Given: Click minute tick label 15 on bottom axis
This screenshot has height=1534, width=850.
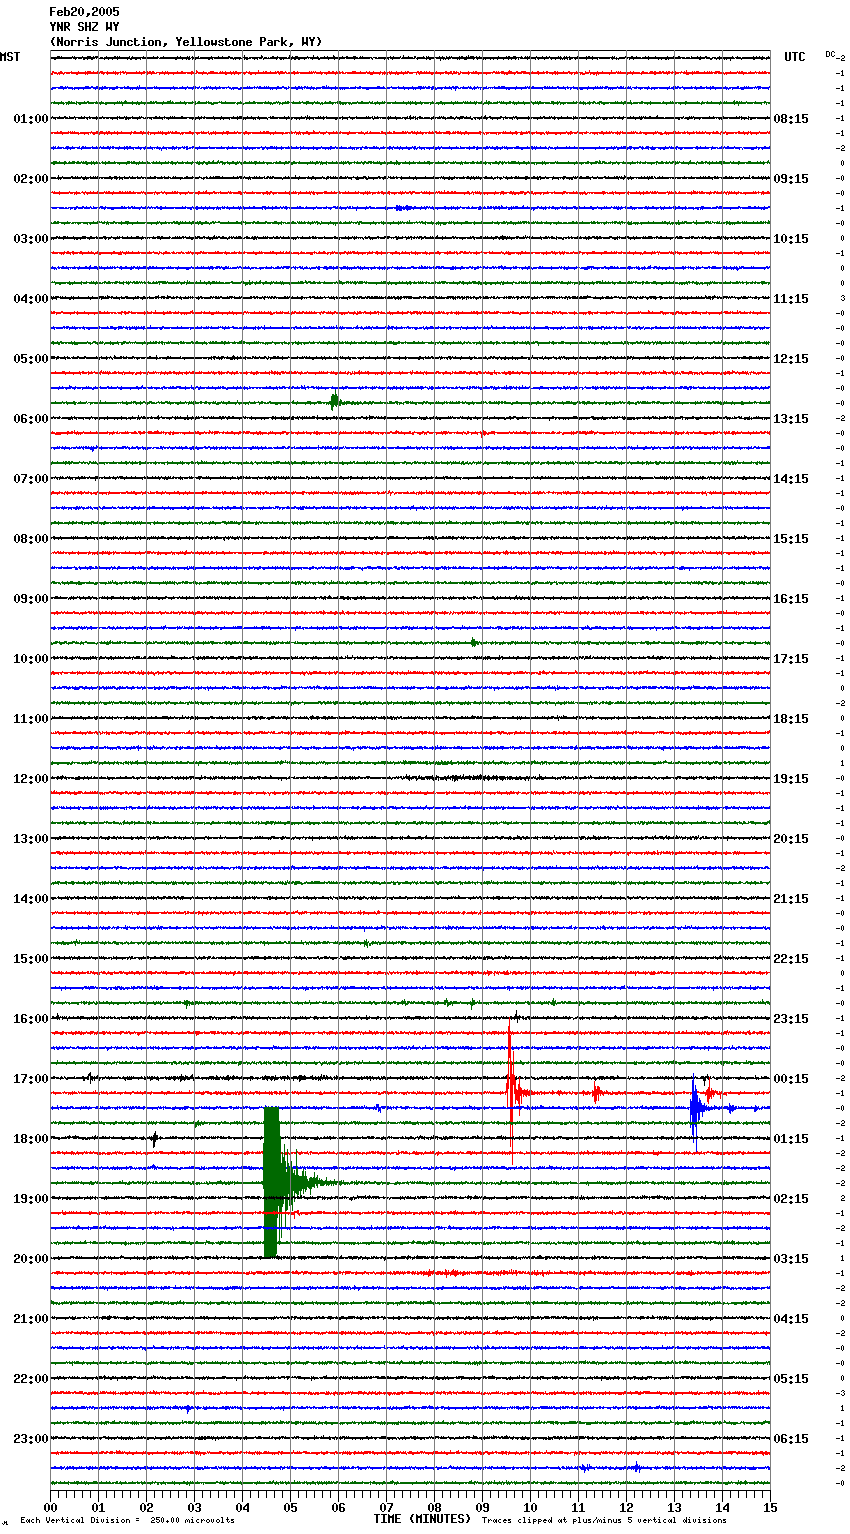Looking at the screenshot, I should (770, 1508).
